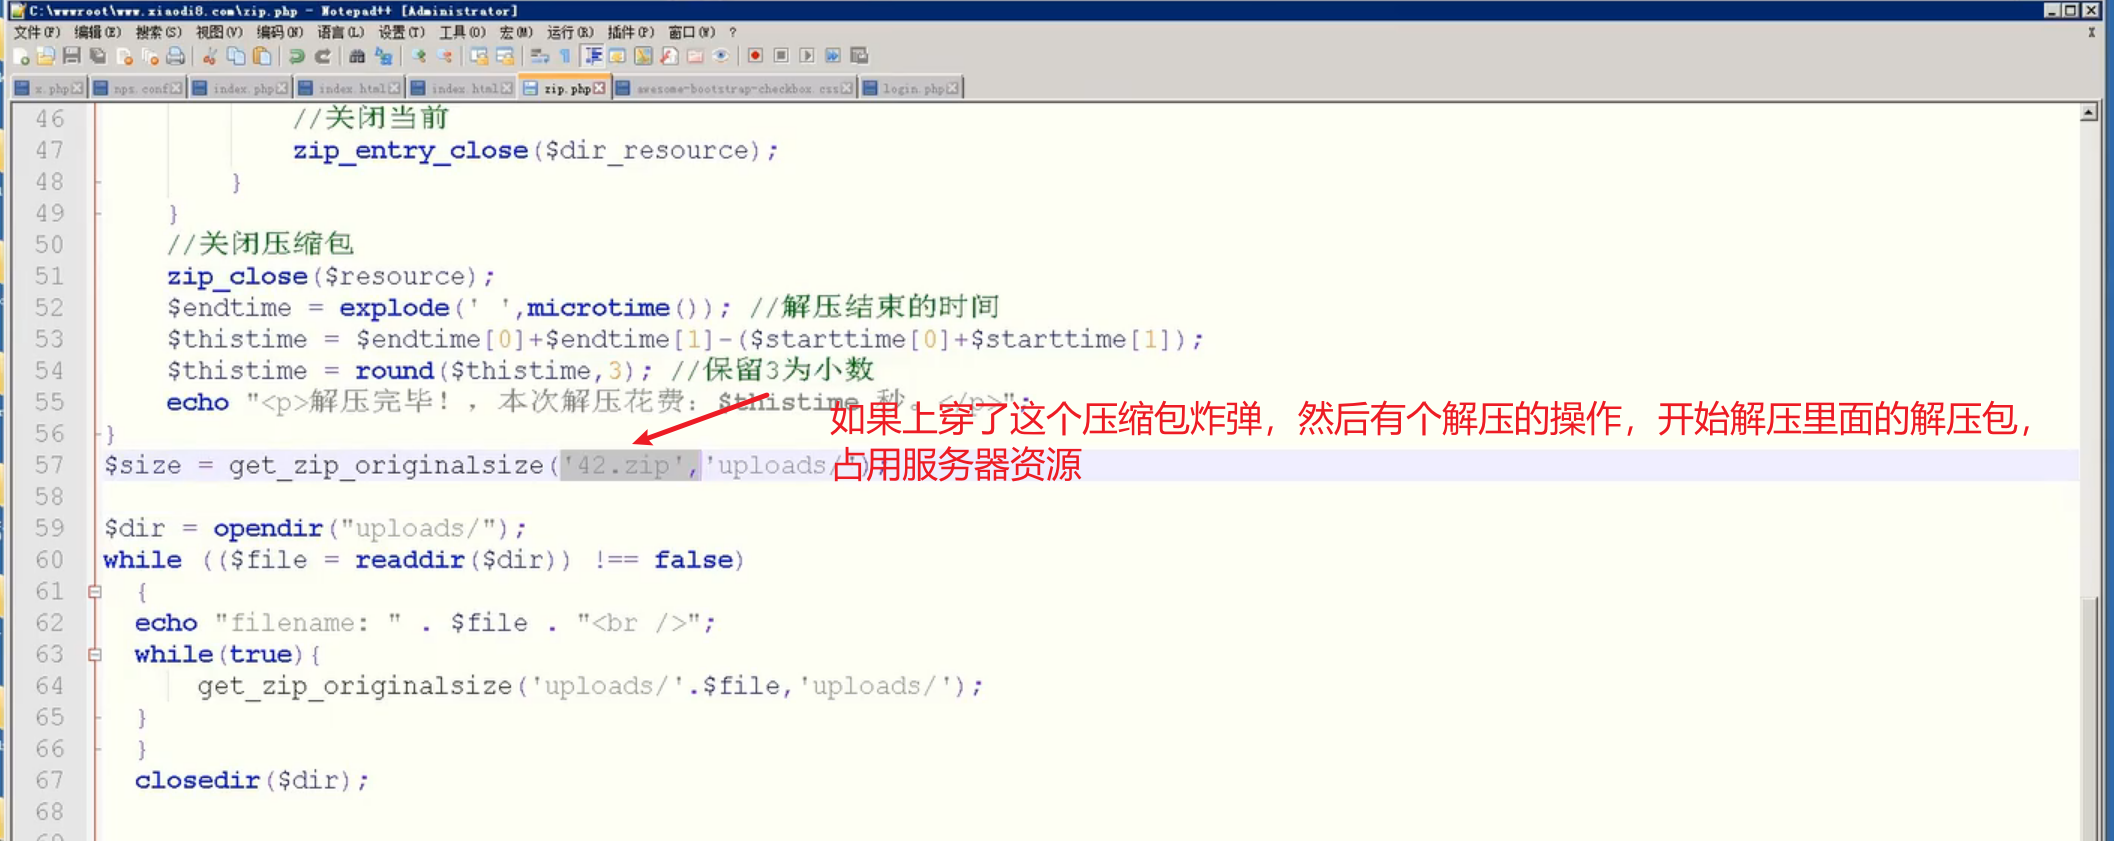
Task: Toggle show all characters (¶) button
Action: (x=565, y=57)
